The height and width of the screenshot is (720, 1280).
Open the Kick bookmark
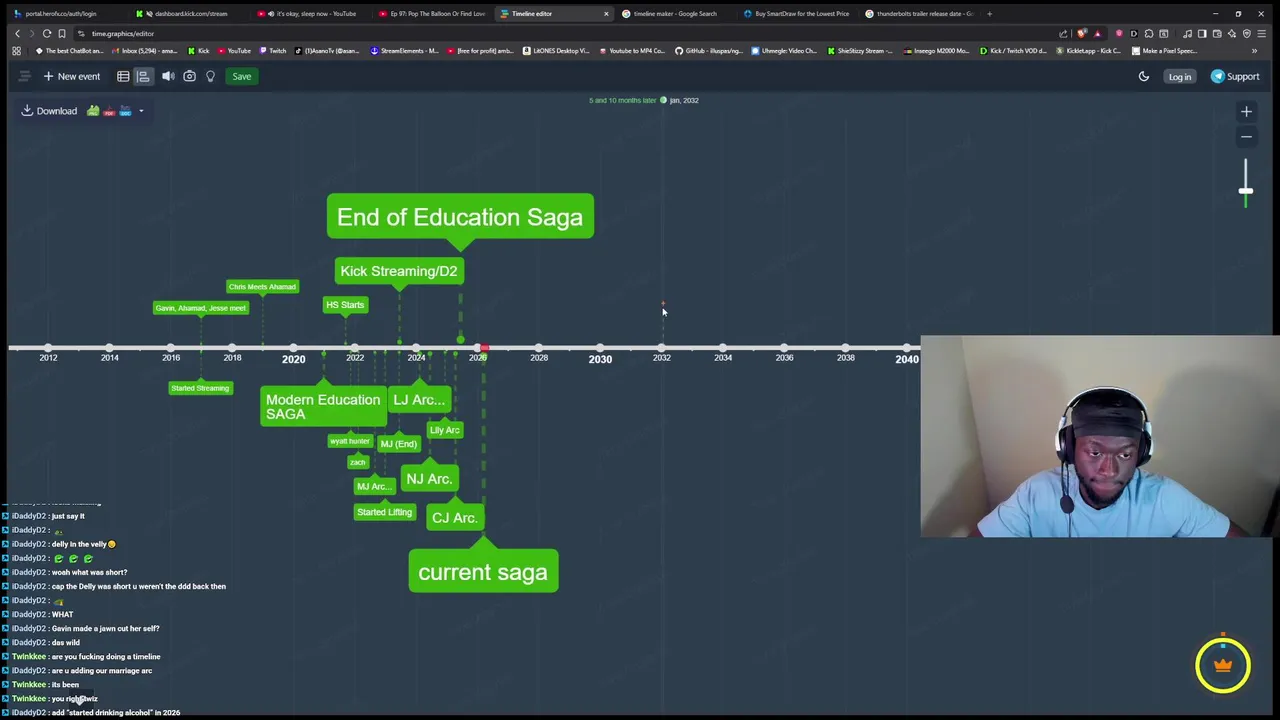(x=199, y=51)
